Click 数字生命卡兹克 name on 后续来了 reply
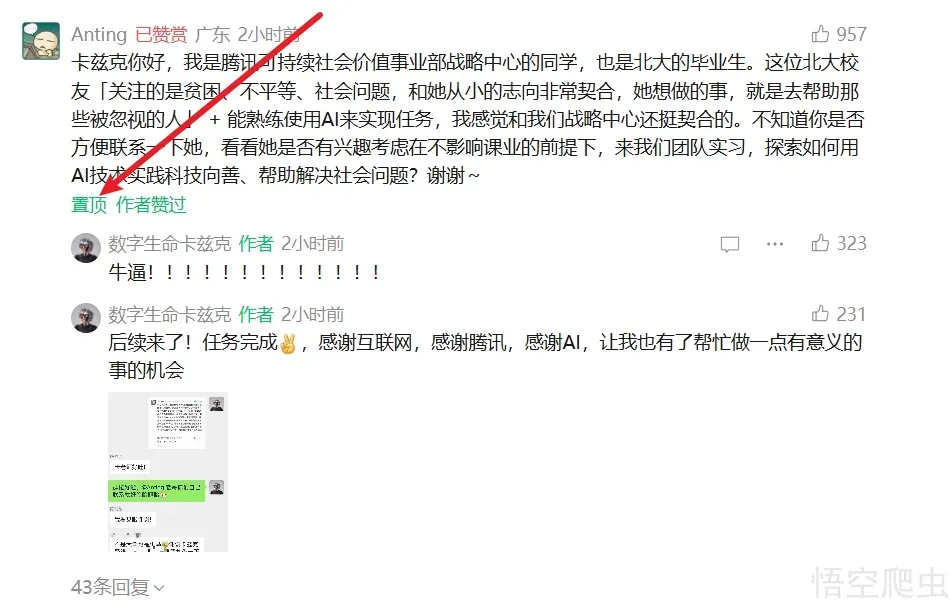 coord(170,315)
